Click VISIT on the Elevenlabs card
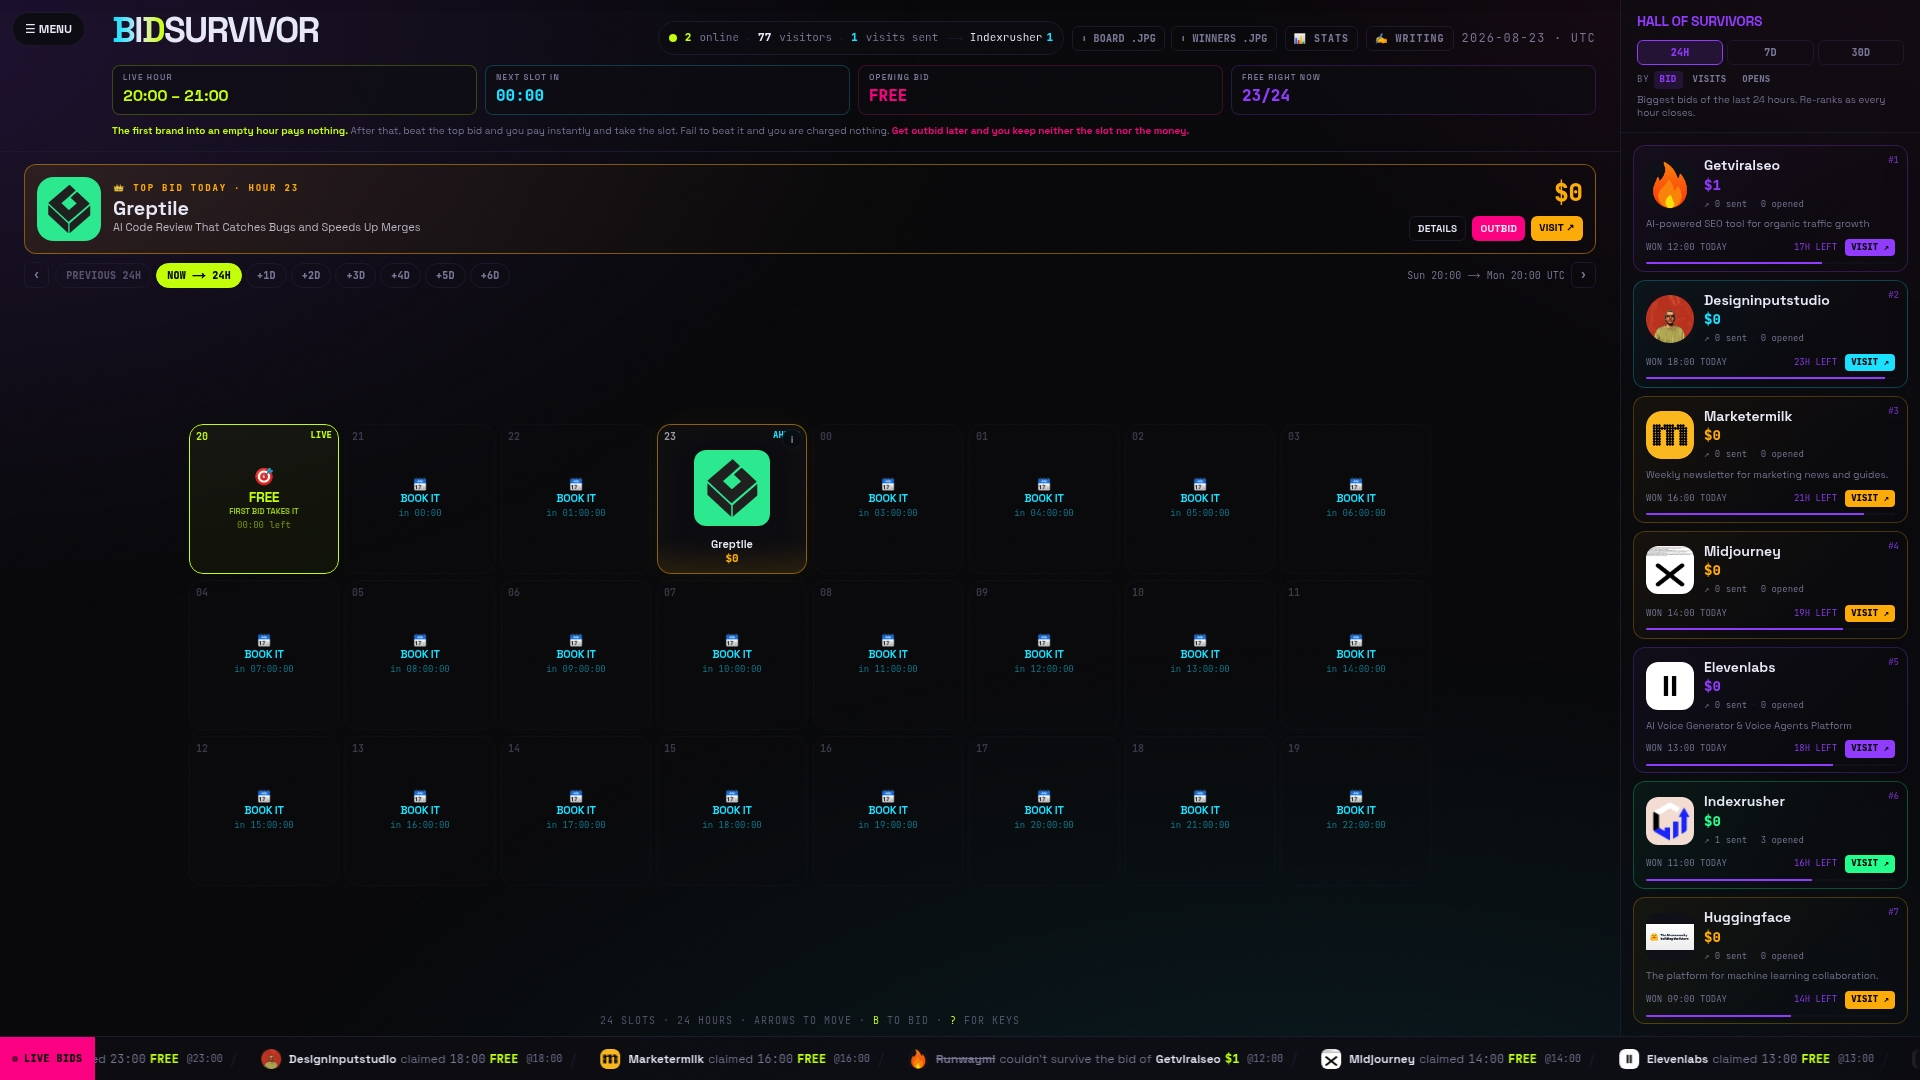The image size is (1920, 1080). (1870, 748)
